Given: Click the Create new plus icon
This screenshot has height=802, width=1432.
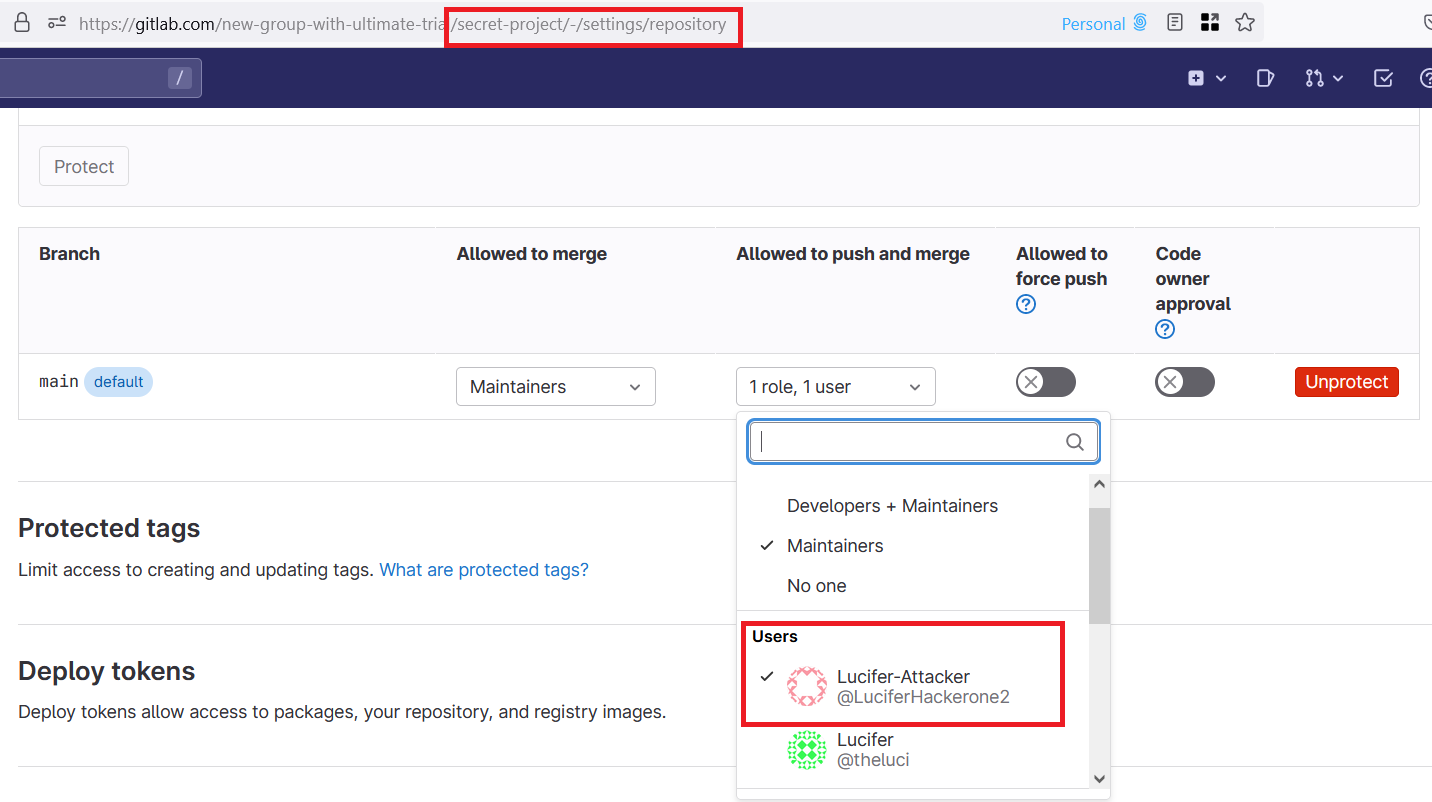Looking at the screenshot, I should pyautogui.click(x=1205, y=78).
